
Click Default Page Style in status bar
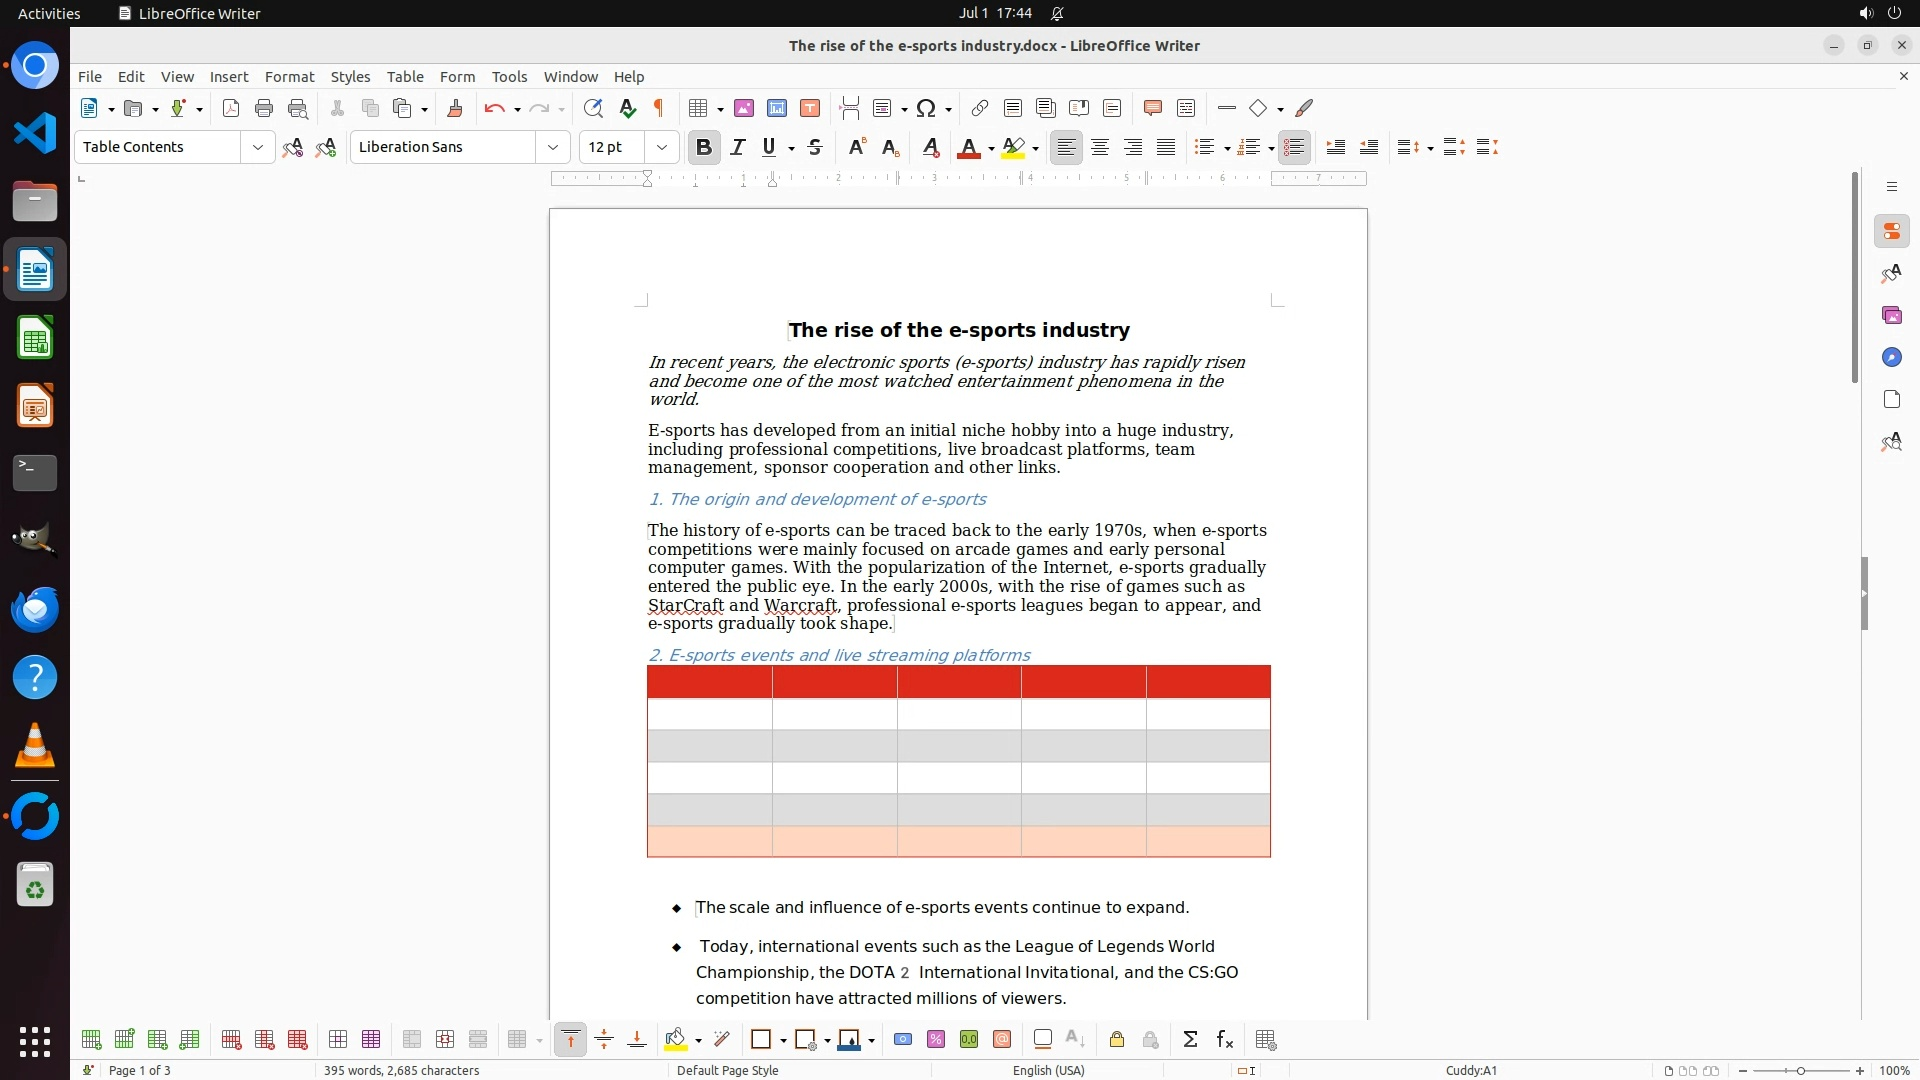click(727, 1070)
